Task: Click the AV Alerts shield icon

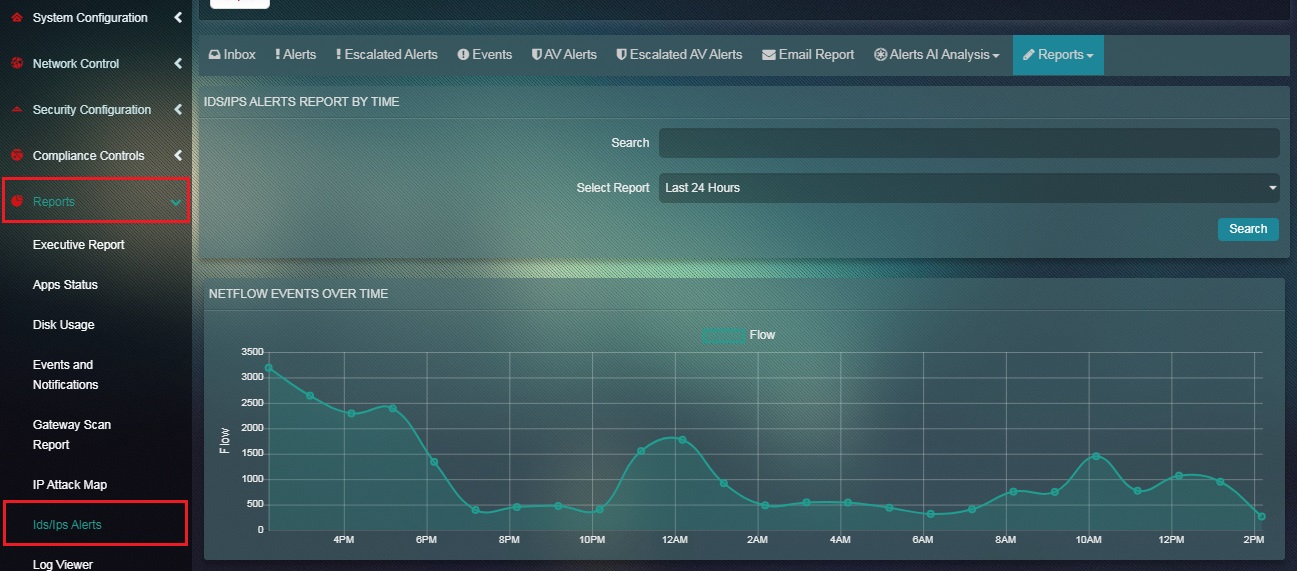Action: click(537, 55)
